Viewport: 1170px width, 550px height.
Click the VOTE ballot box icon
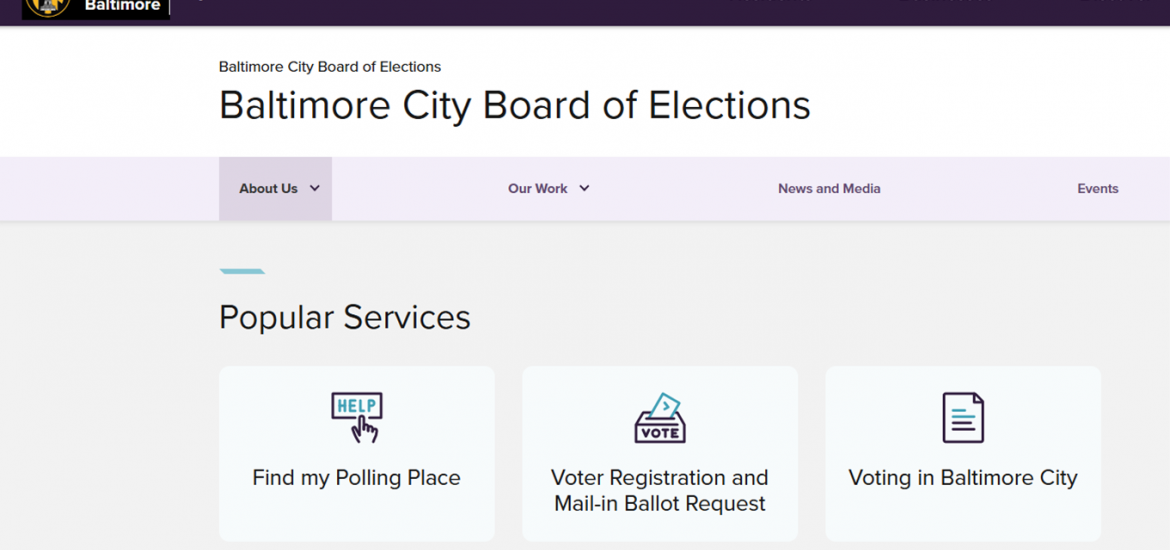coord(660,419)
